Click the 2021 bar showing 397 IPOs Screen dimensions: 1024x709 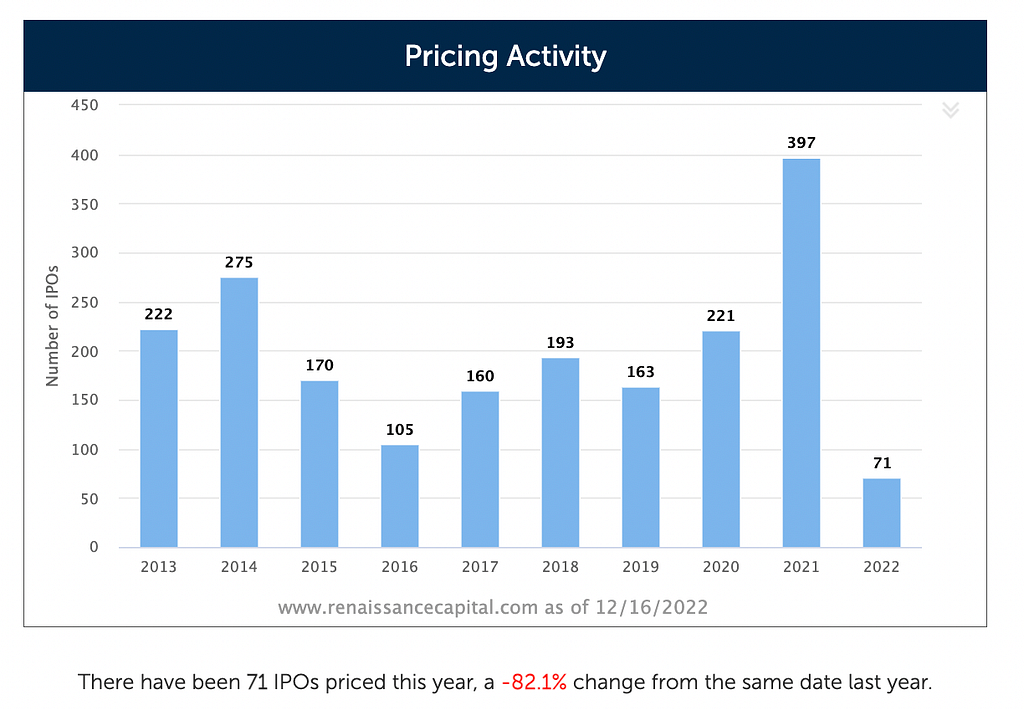(801, 353)
